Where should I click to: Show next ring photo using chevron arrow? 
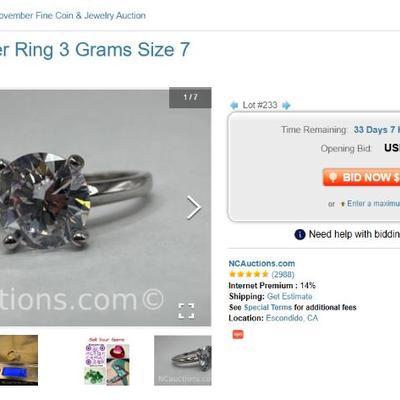point(193,208)
